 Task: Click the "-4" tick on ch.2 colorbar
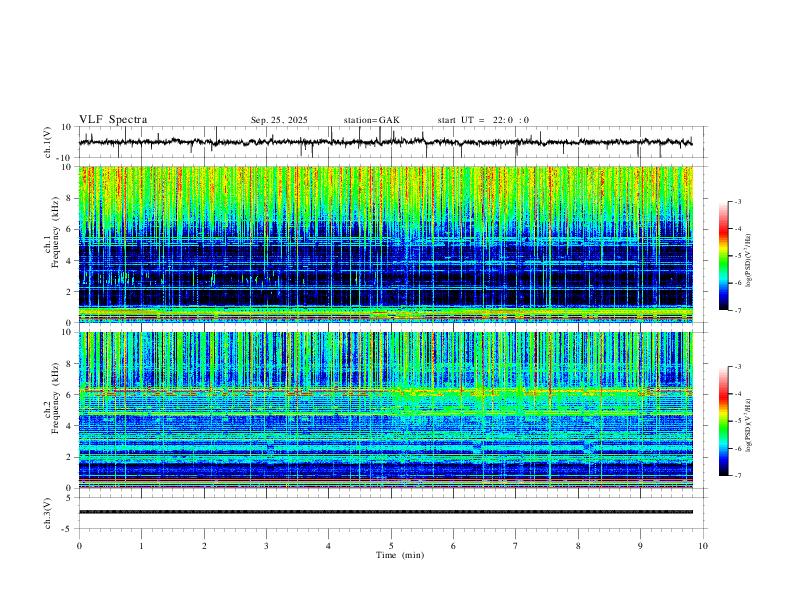click(738, 394)
